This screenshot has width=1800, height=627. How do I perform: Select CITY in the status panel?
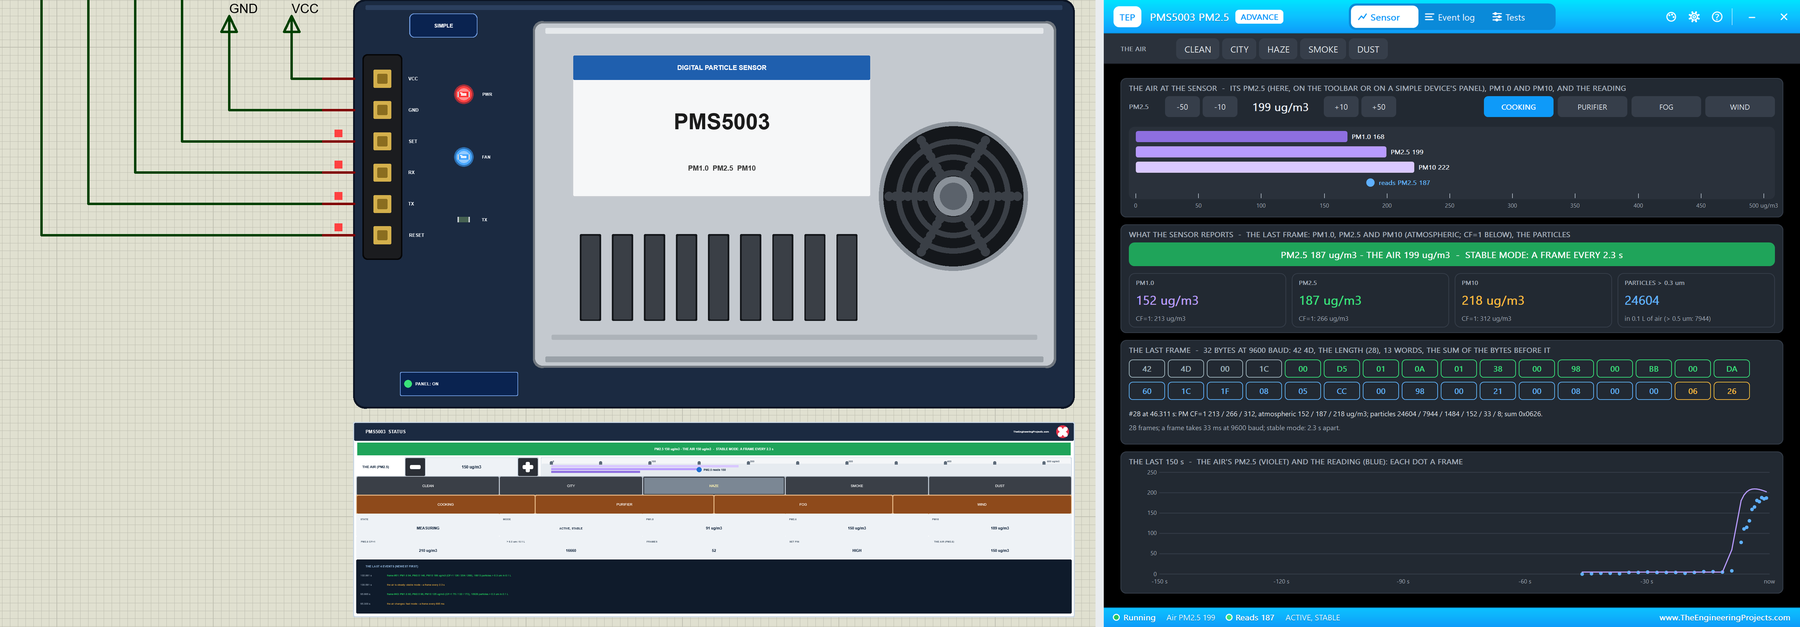point(571,486)
